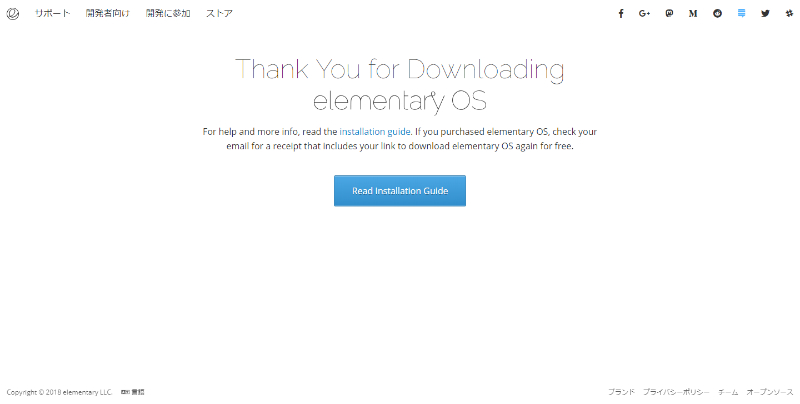
Task: Open the language selector in footer
Action: [x=133, y=392]
